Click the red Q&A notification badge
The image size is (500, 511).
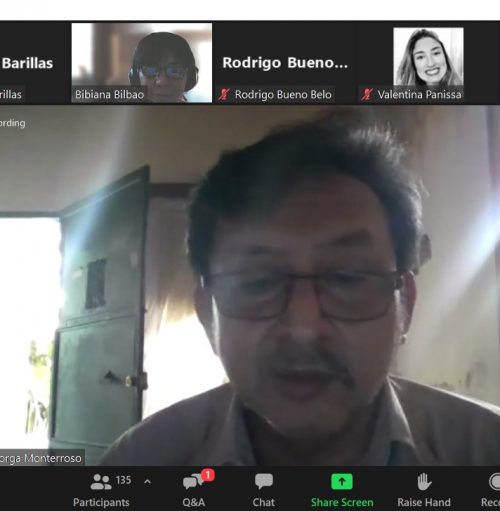tap(208, 475)
